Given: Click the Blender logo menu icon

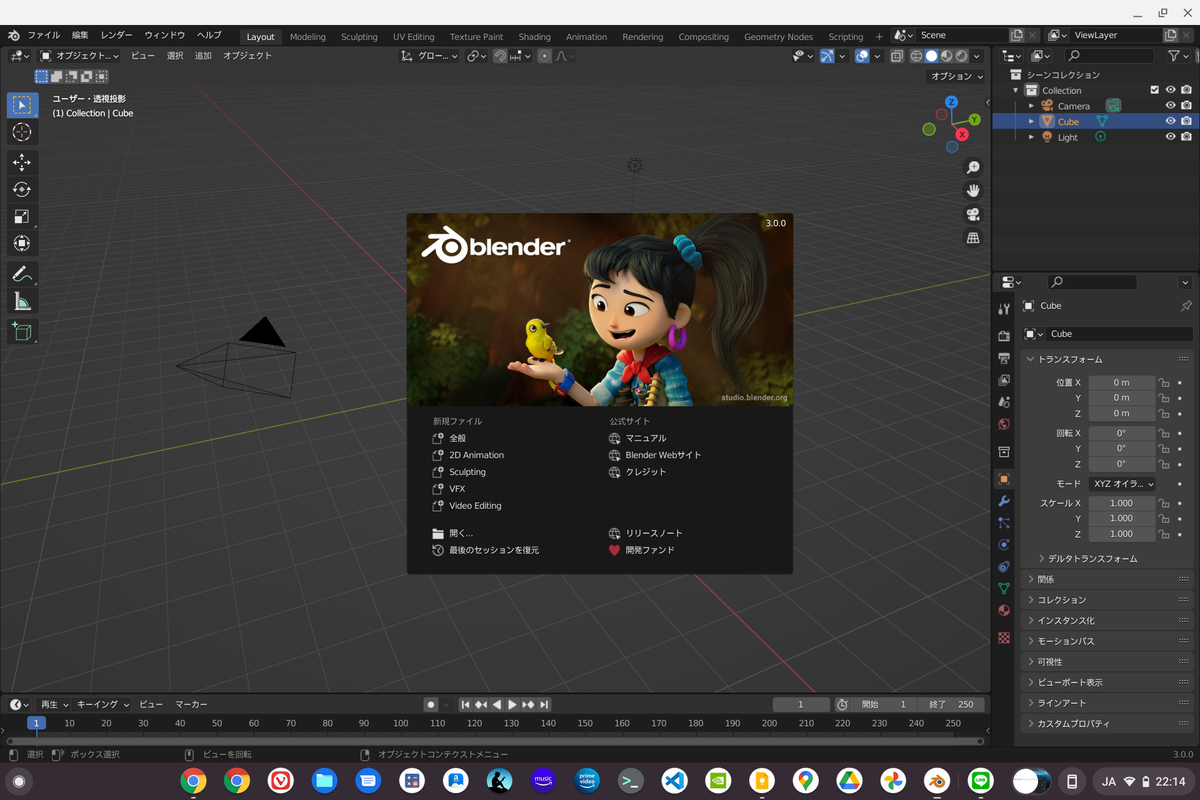Looking at the screenshot, I should pyautogui.click(x=14, y=35).
